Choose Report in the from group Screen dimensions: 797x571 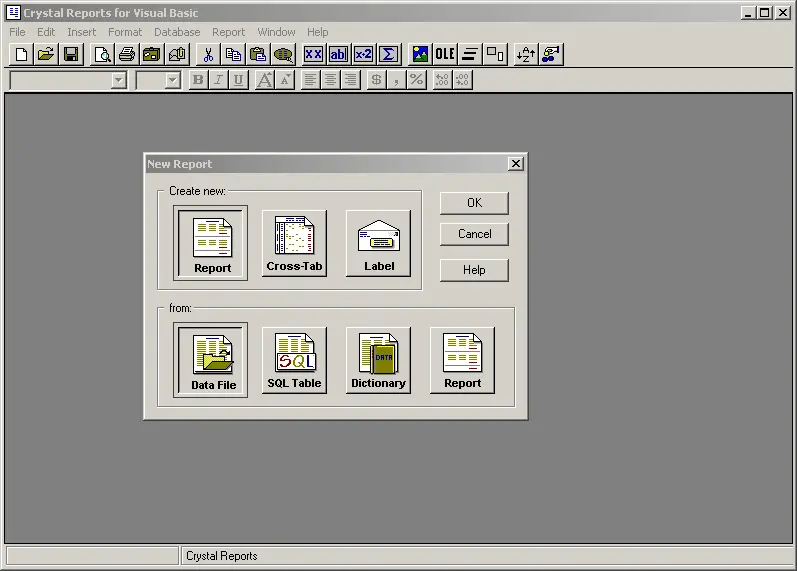[x=463, y=360]
